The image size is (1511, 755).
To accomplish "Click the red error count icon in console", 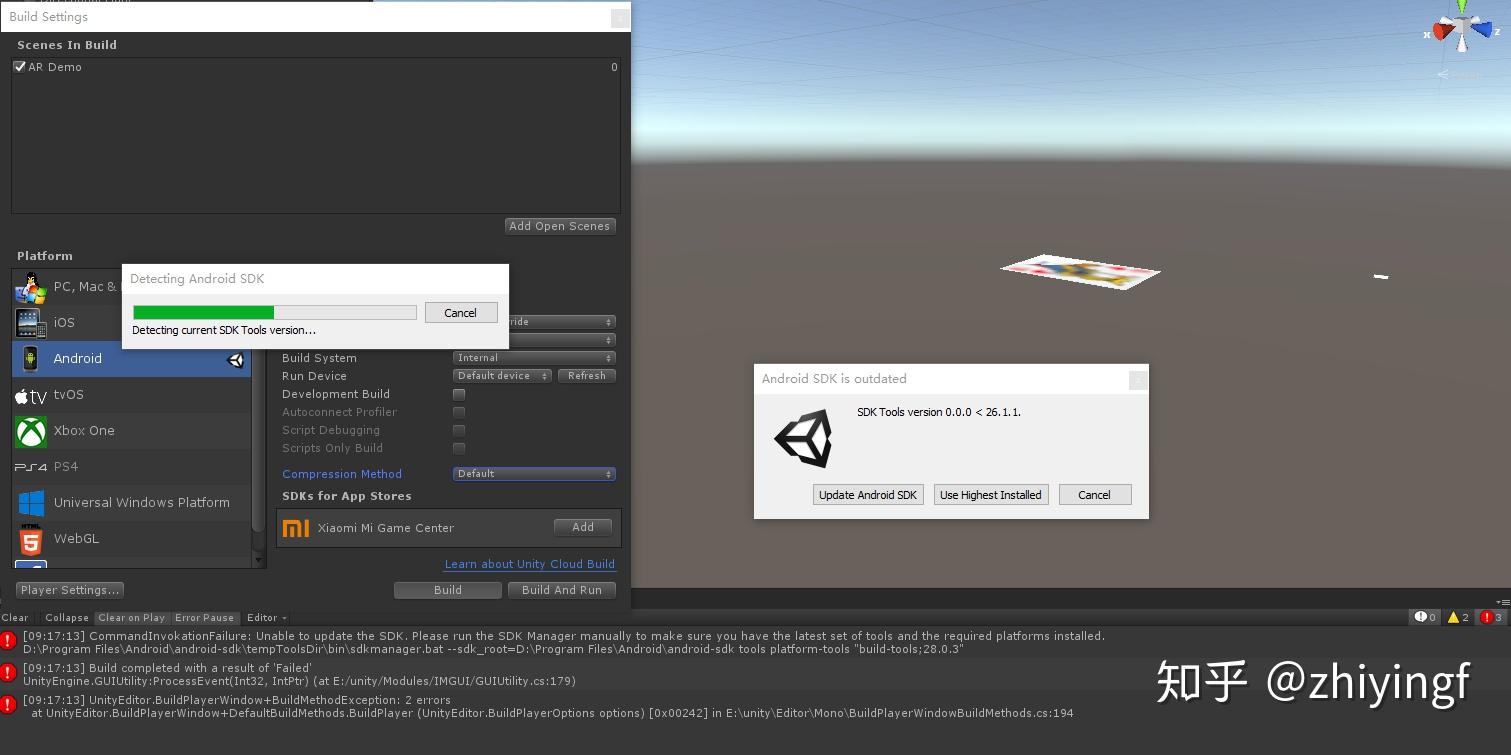I will tap(1489, 617).
